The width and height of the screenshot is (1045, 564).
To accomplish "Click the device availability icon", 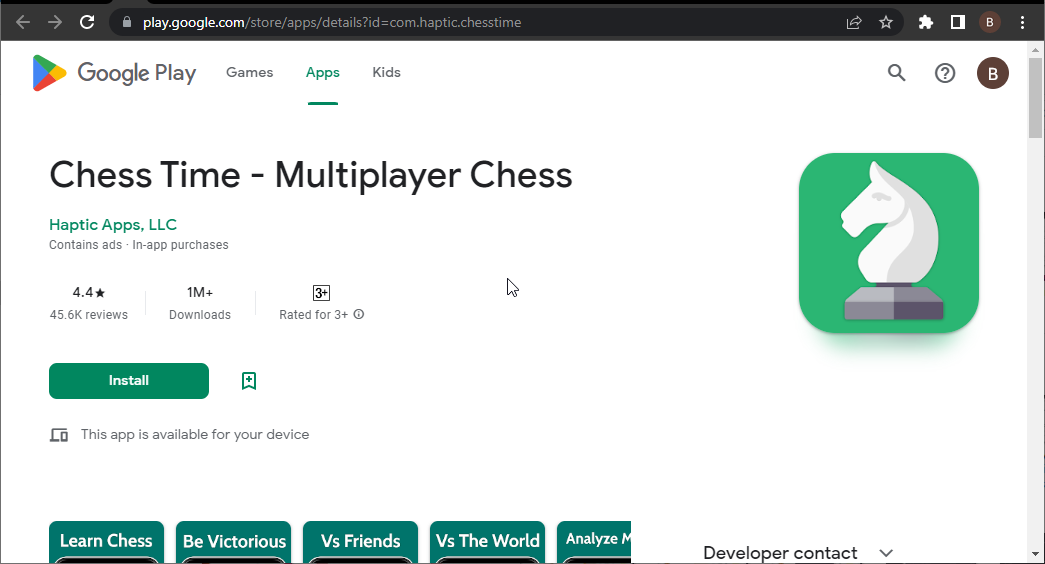I will [x=59, y=435].
